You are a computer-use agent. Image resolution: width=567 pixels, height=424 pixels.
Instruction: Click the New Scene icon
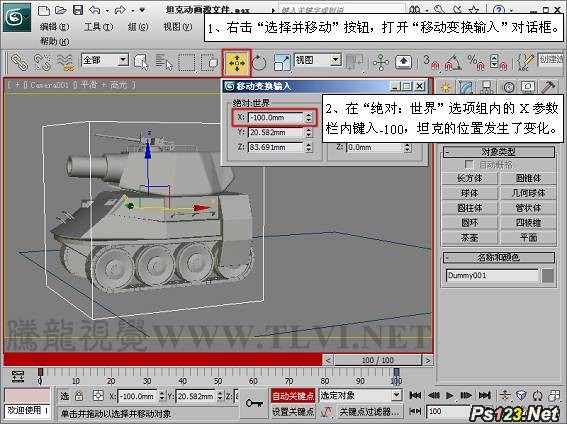coord(44,10)
